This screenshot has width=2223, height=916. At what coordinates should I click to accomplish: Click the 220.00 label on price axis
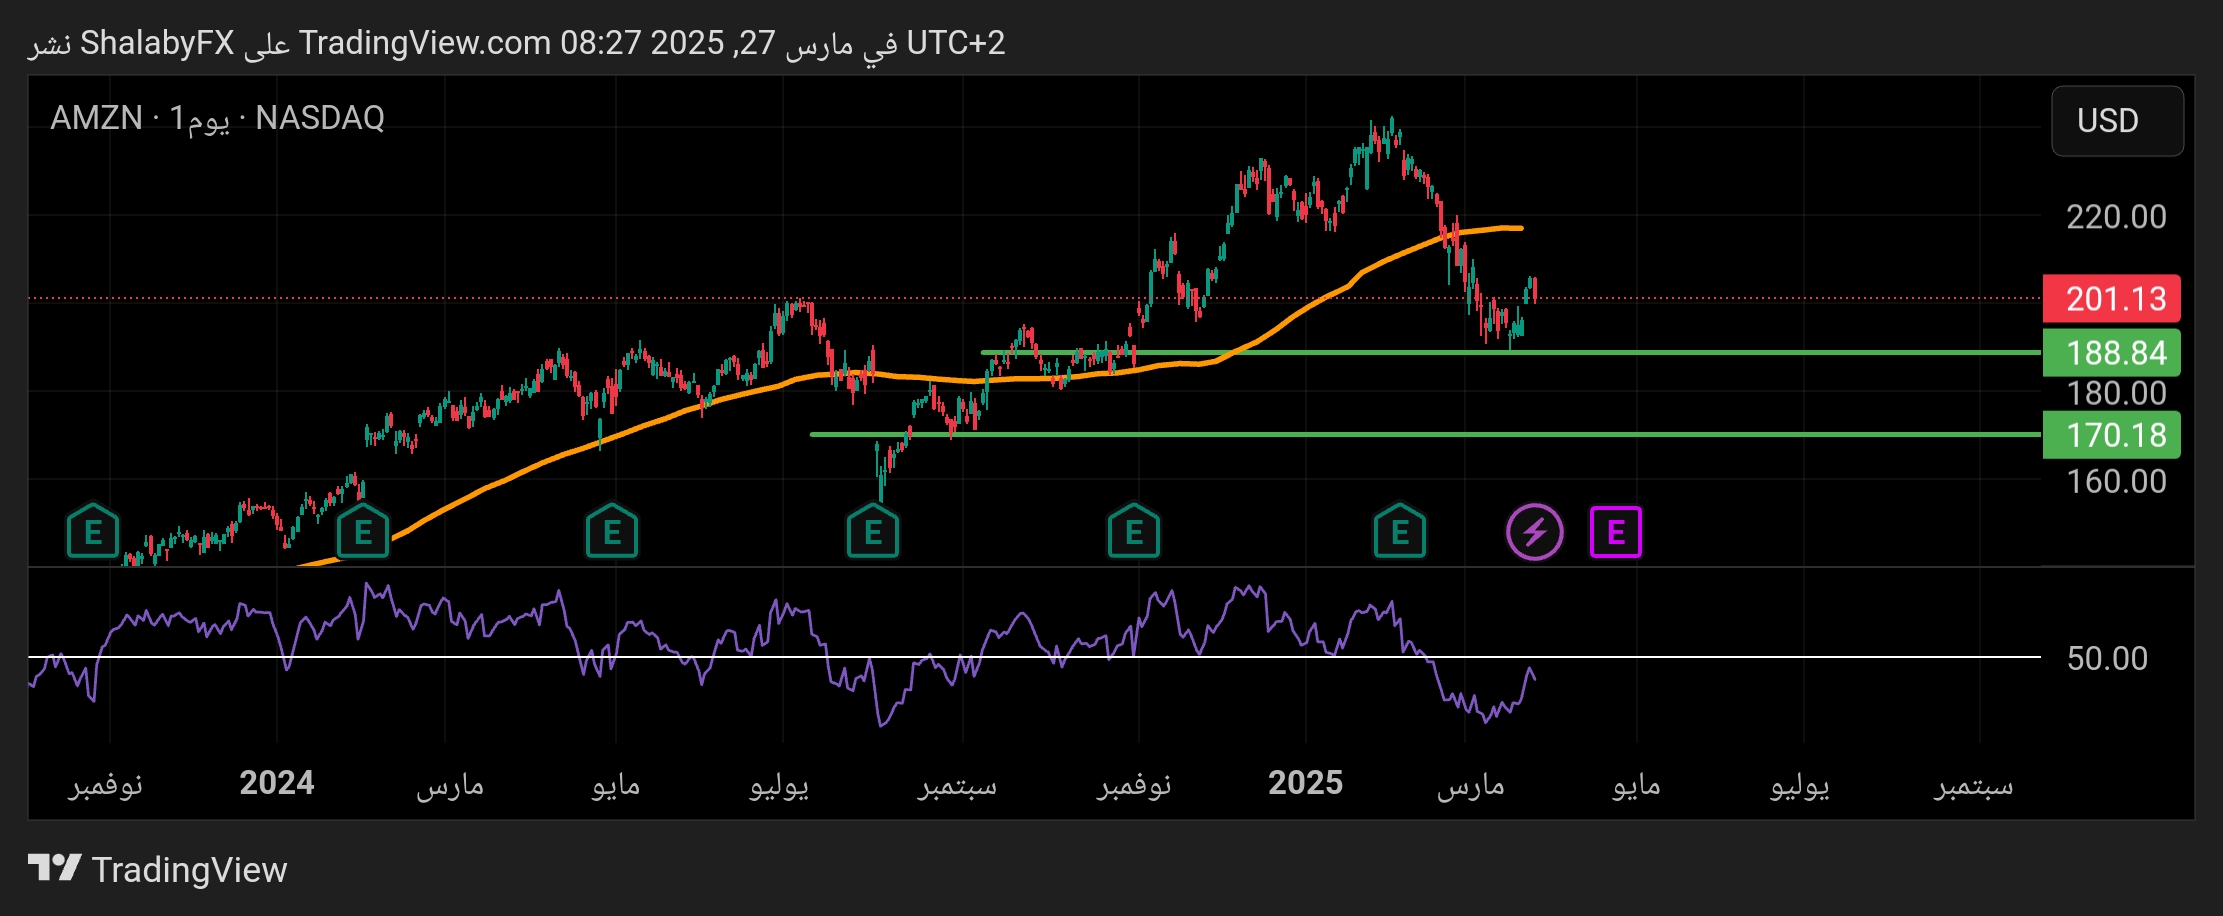coord(2116,217)
